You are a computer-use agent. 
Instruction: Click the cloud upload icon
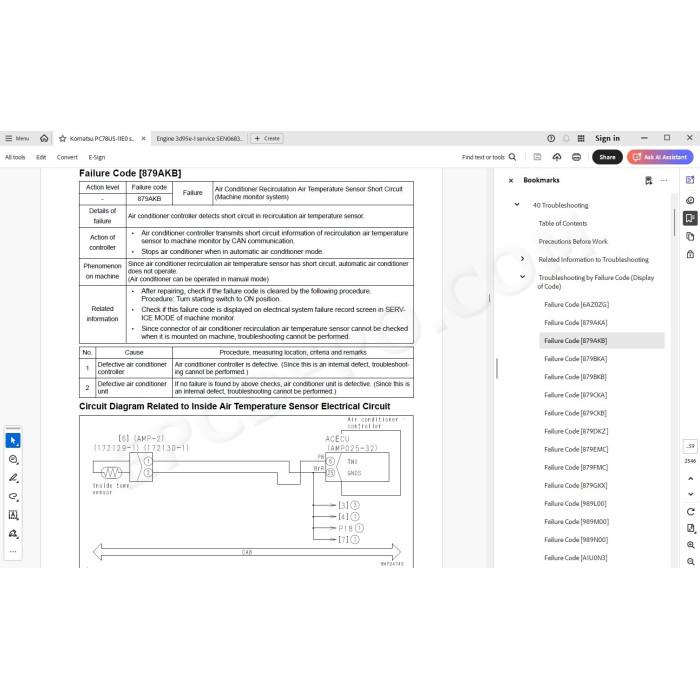[557, 157]
